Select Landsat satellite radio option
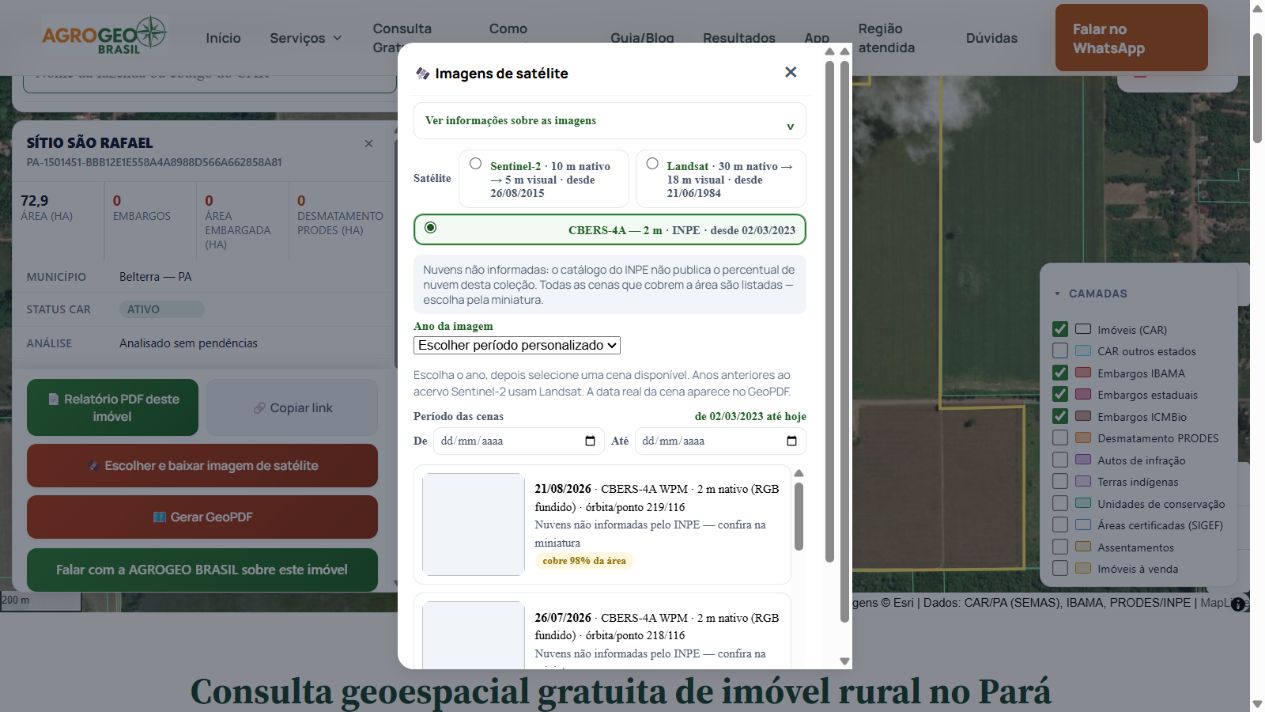This screenshot has height=712, width=1265. tap(652, 164)
